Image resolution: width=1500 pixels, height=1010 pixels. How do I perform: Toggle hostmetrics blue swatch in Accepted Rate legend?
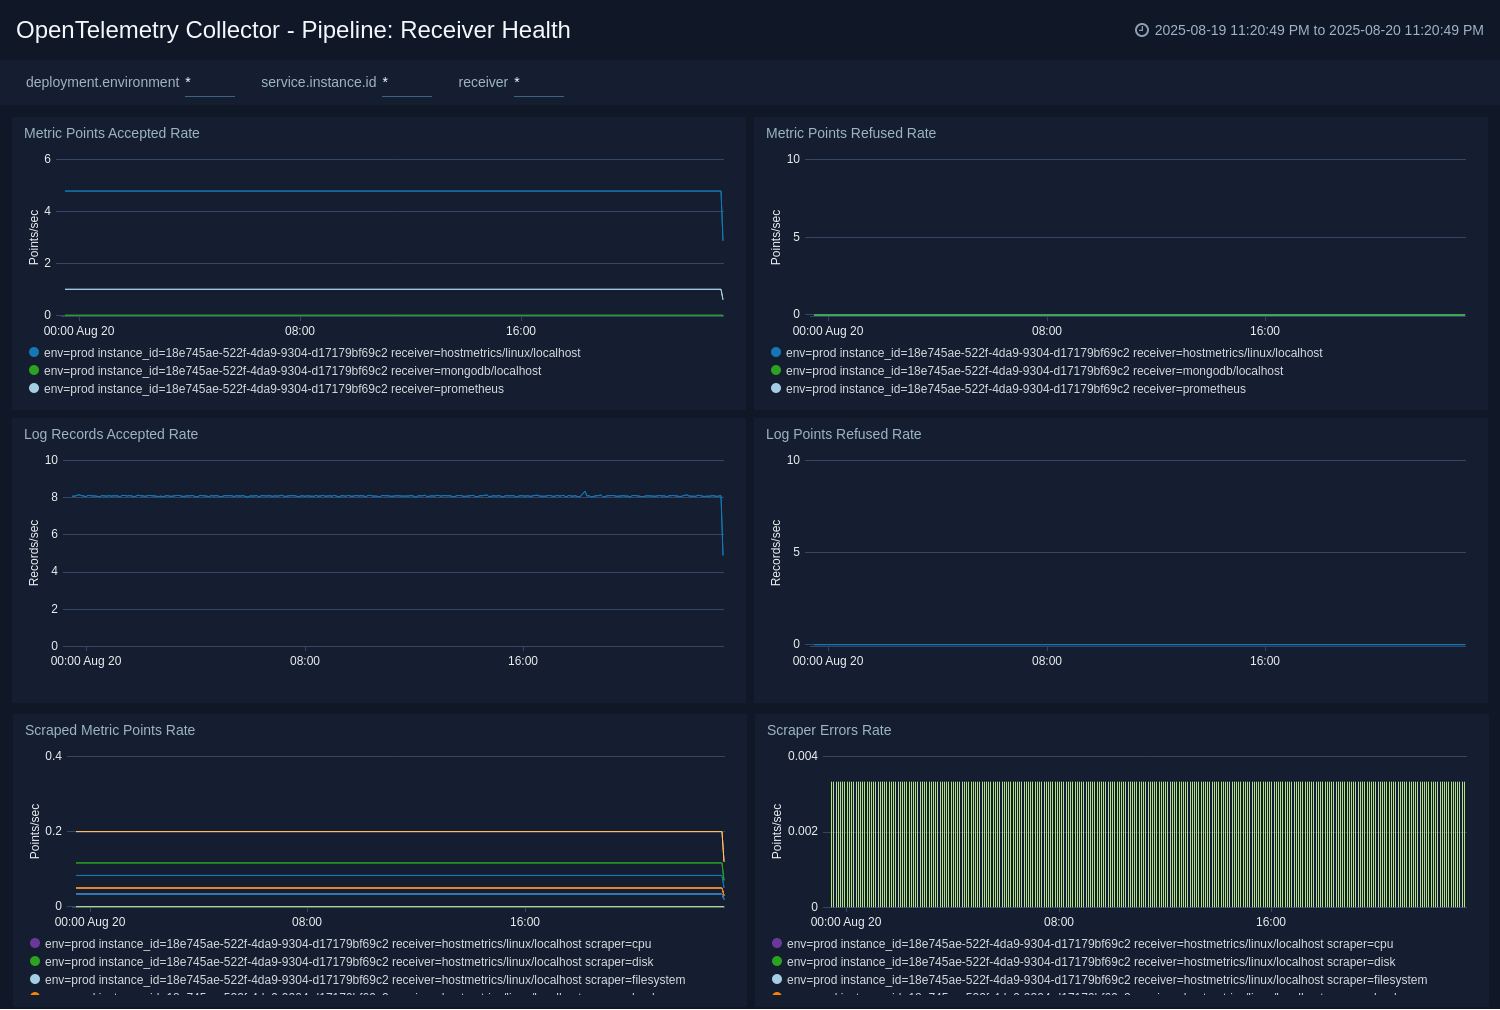pos(34,352)
